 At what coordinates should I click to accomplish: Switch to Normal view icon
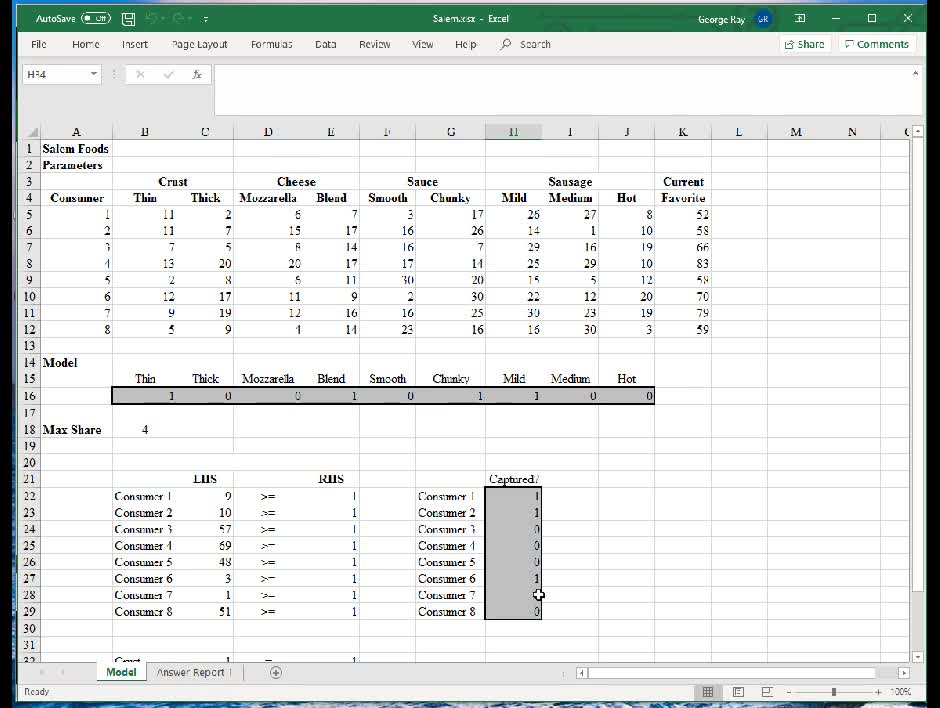[x=708, y=692]
